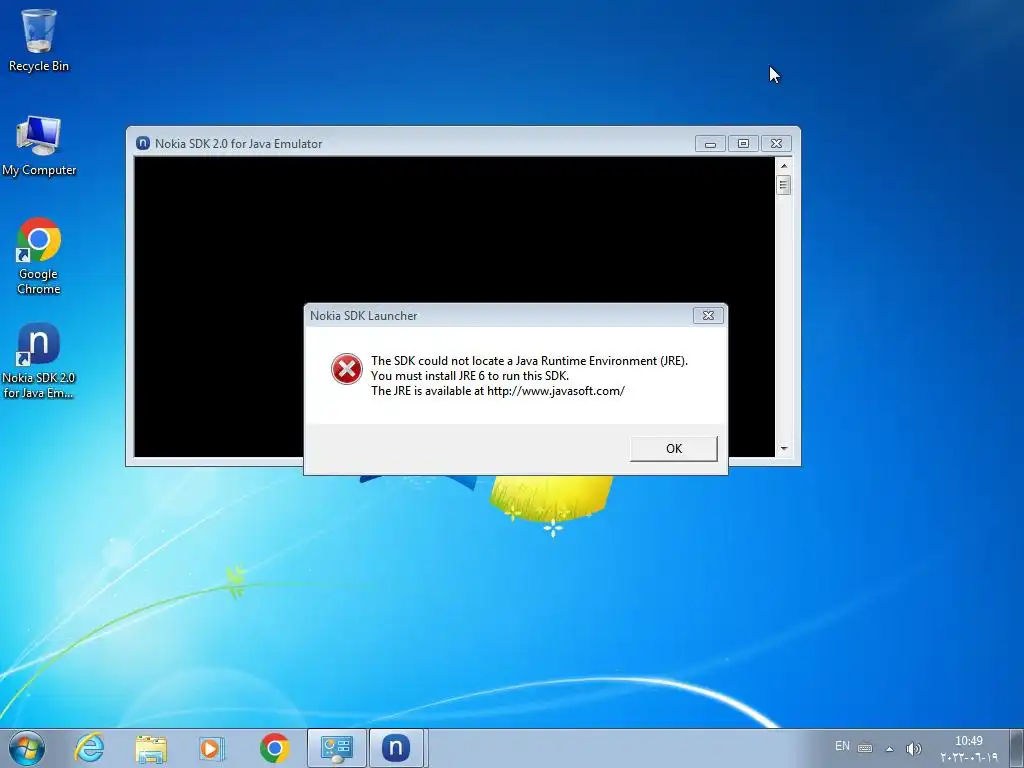The height and width of the screenshot is (768, 1024).
Task: Click the red error icon in the dialog
Action: 347,369
